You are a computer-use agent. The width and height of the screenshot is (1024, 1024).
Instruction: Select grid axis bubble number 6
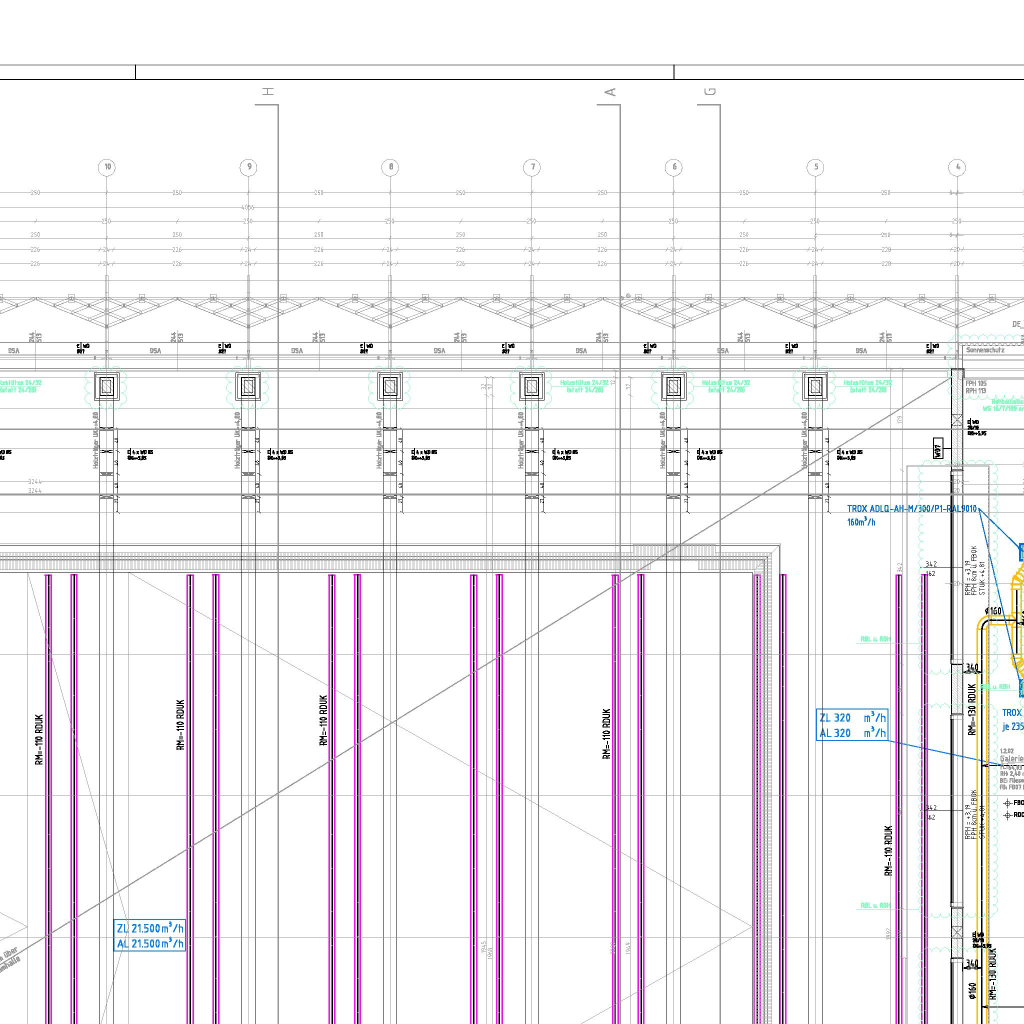(x=674, y=167)
